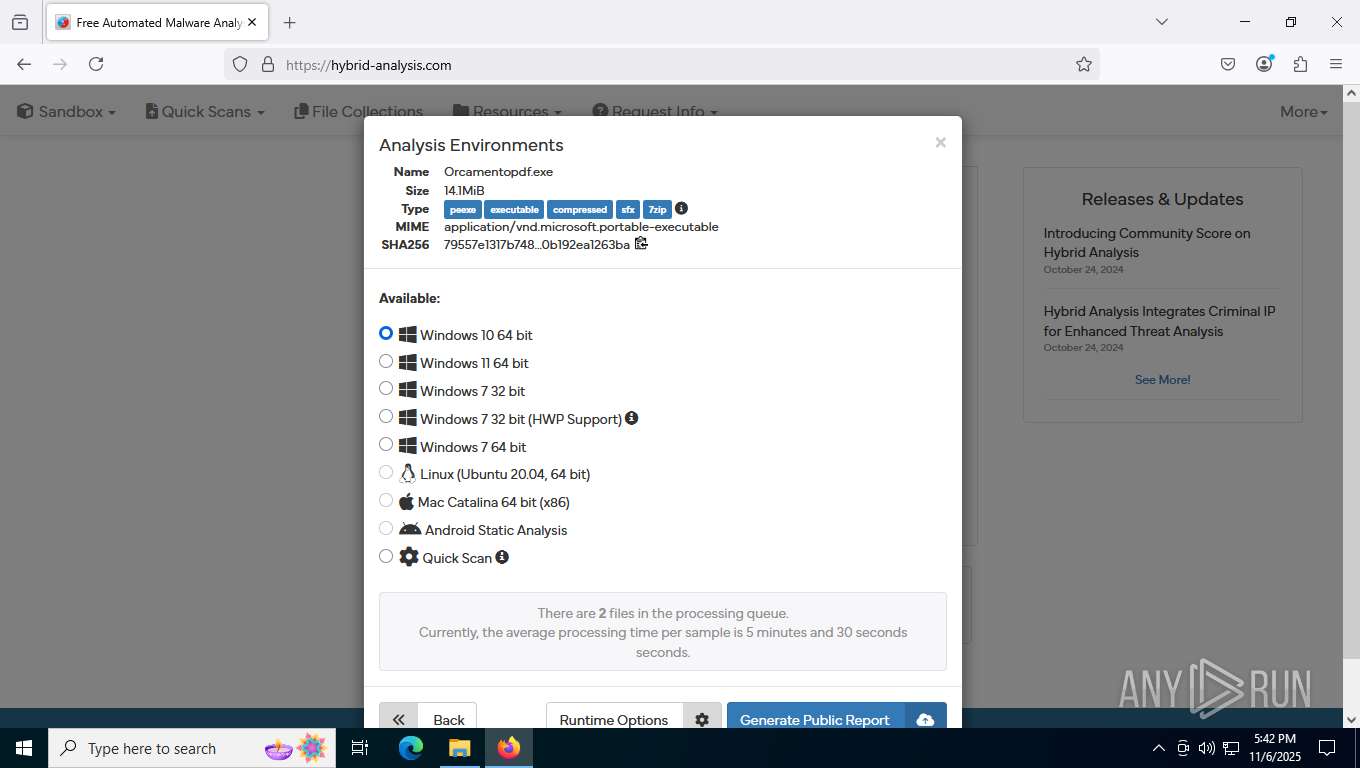This screenshot has height=768, width=1360.
Task: Expand the Sandbox menu
Action: (66, 112)
